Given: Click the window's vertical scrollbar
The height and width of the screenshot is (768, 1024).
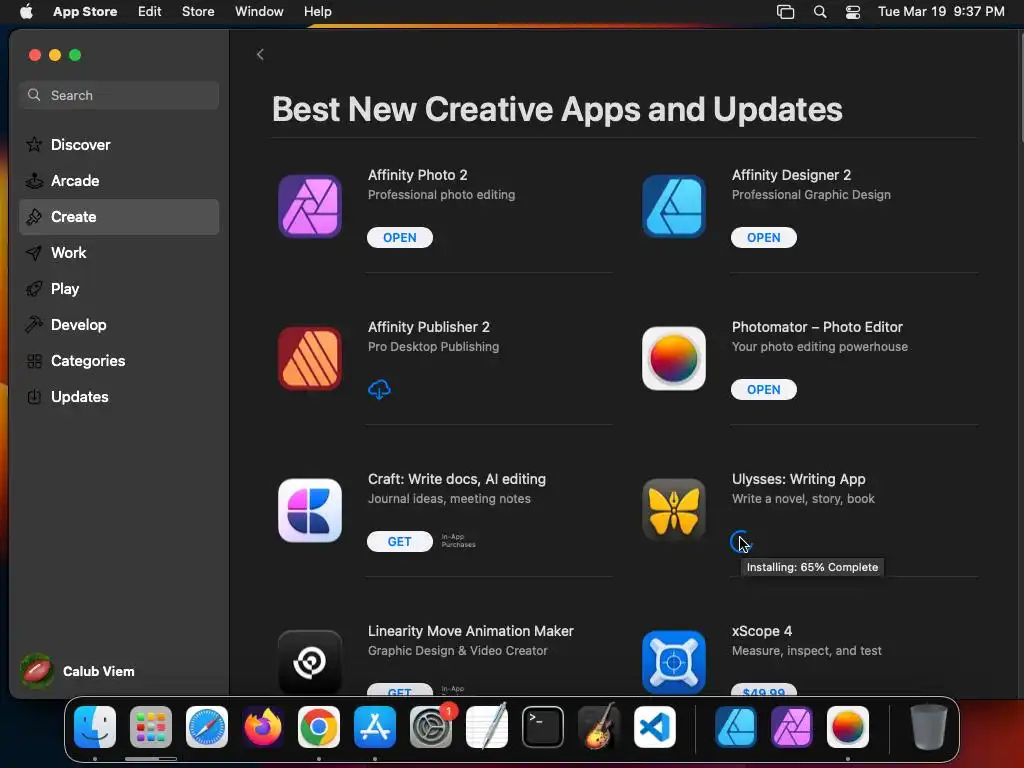Looking at the screenshot, I should 1020,86.
